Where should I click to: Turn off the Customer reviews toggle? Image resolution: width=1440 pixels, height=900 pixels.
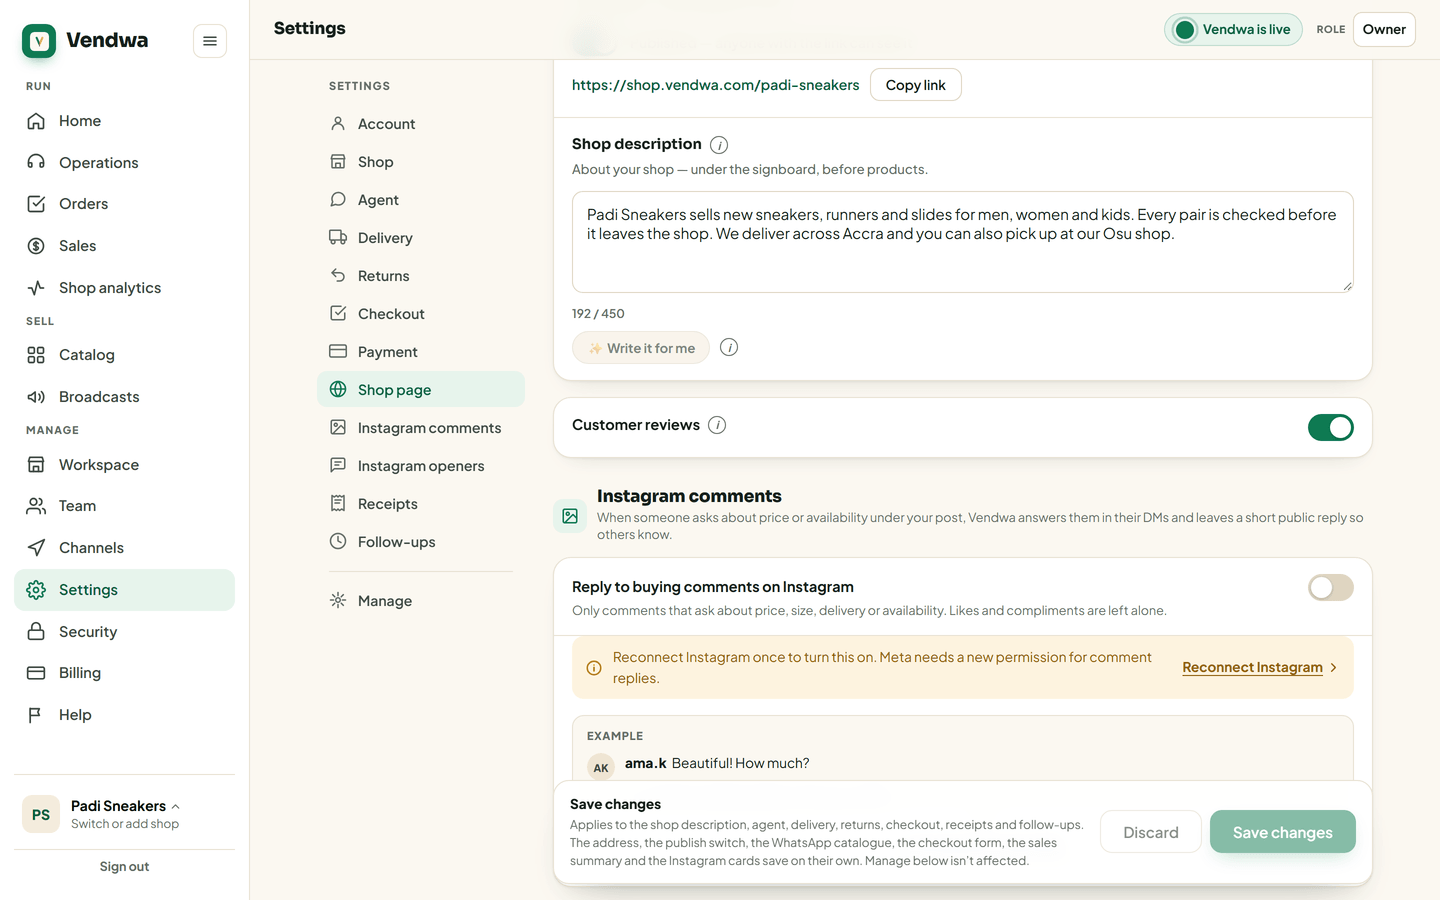1331,428
